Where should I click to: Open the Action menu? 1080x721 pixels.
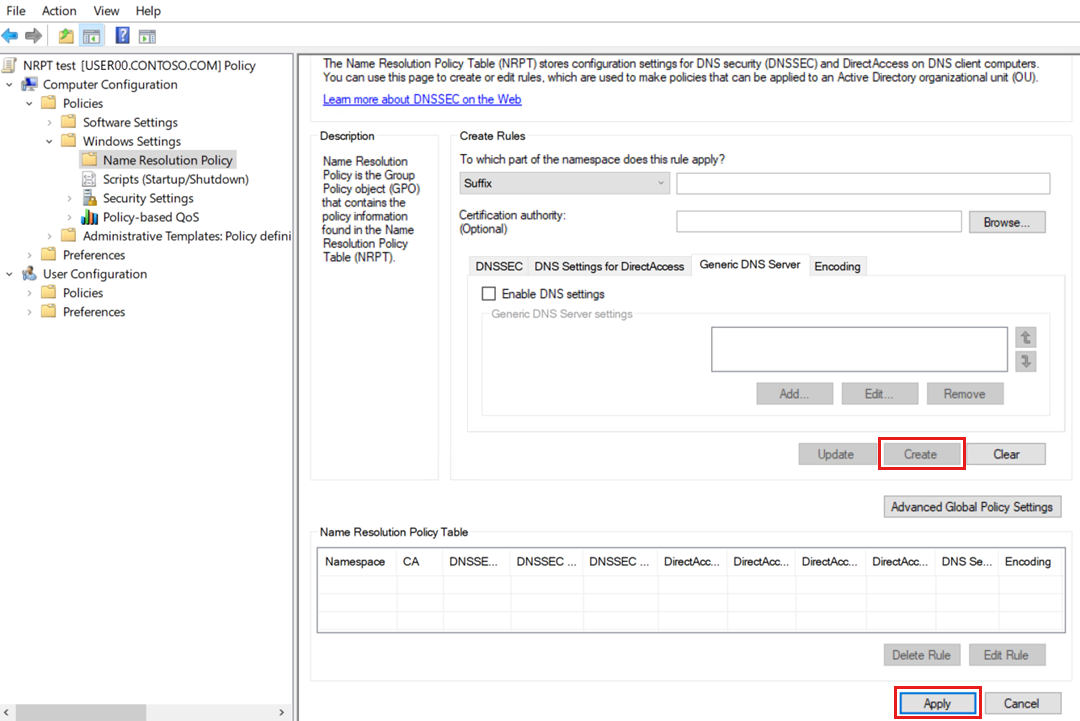[x=59, y=10]
